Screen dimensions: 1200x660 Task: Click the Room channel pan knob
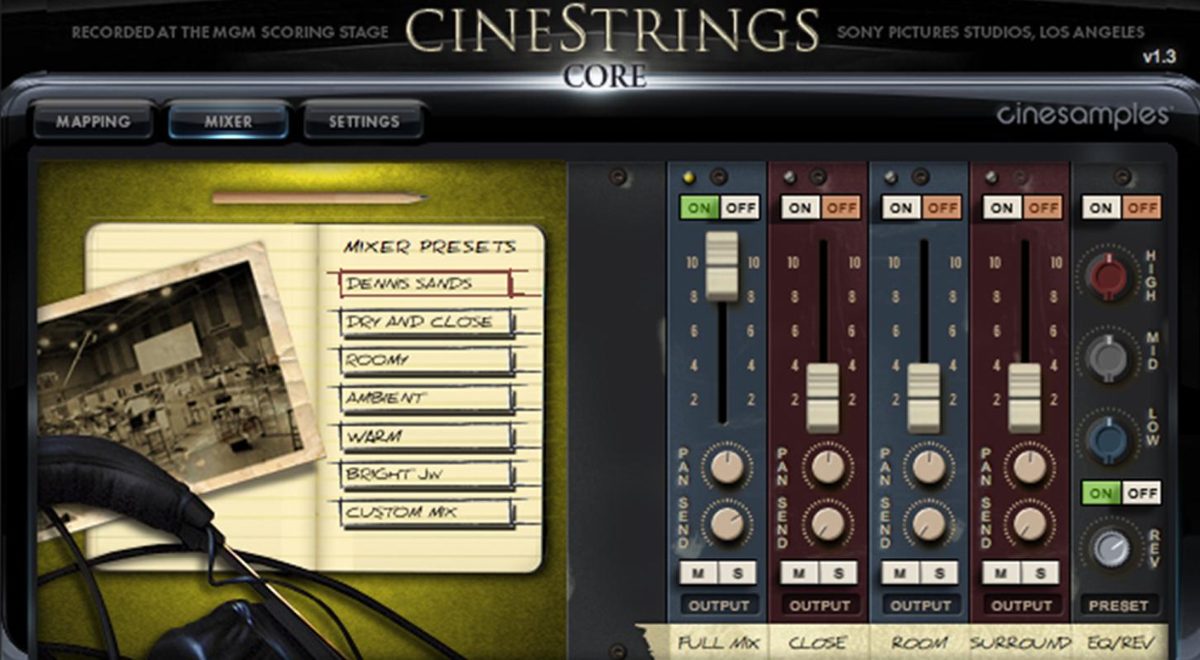929,465
